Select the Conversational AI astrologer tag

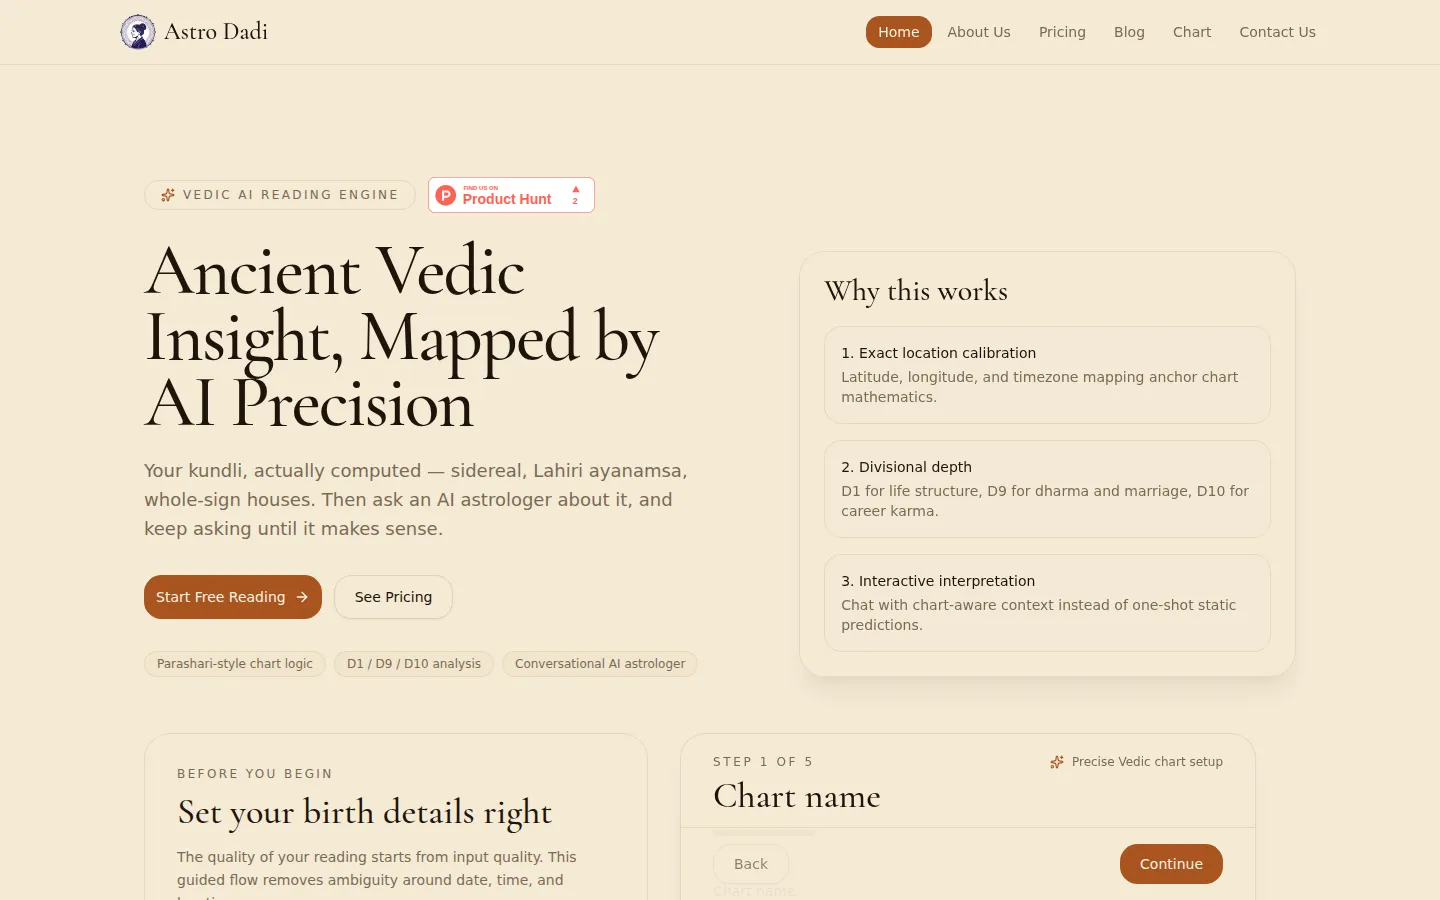[600, 664]
